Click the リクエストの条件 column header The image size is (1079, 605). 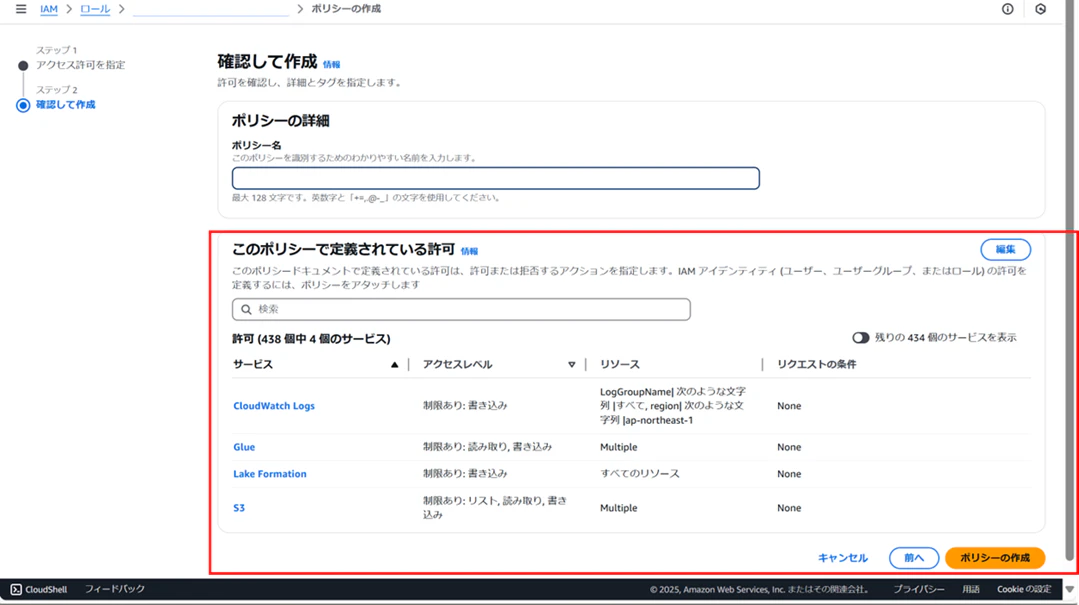click(816, 365)
